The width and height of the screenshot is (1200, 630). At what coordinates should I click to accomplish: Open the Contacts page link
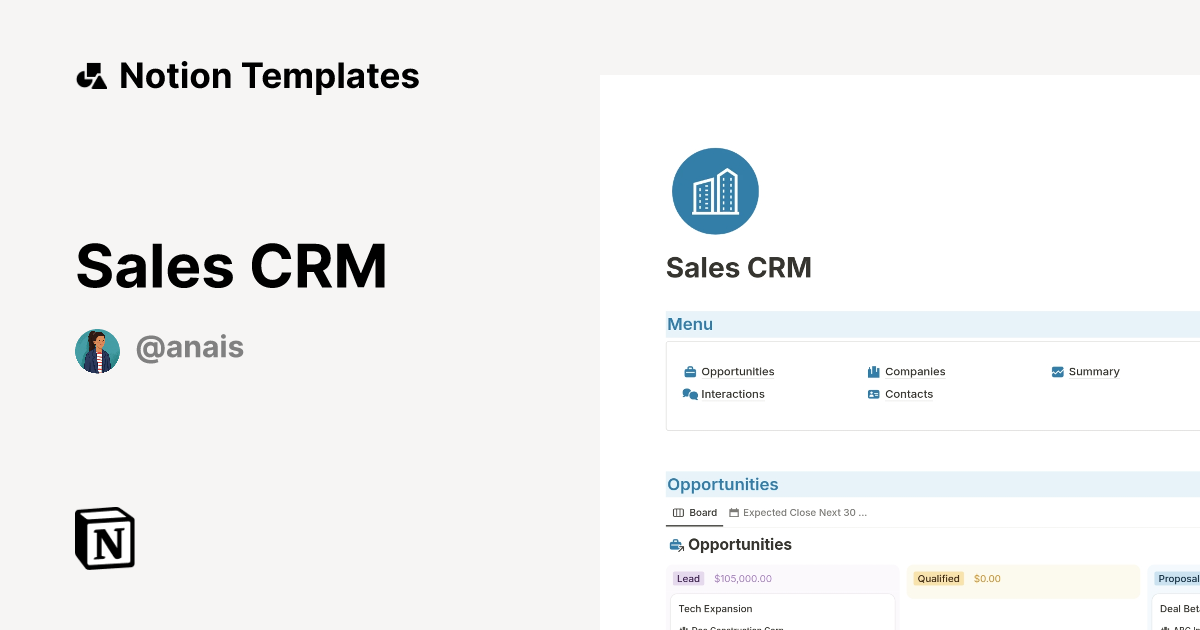pyautogui.click(x=908, y=393)
